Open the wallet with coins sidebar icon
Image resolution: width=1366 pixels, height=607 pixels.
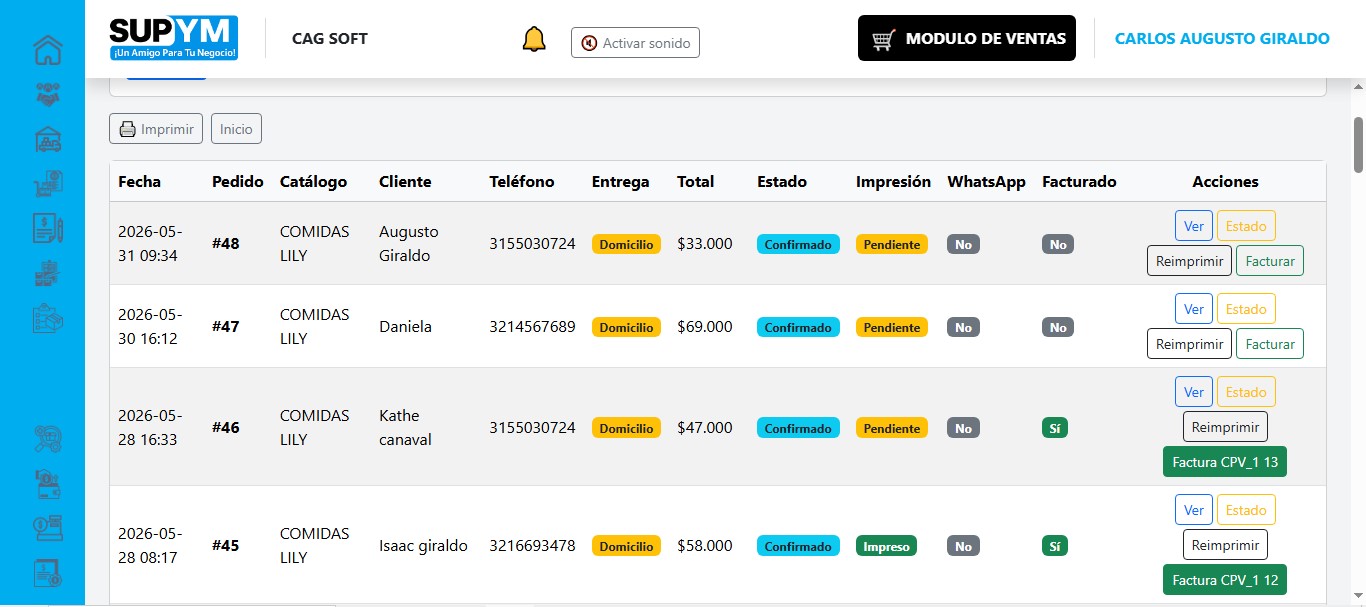coord(48,484)
